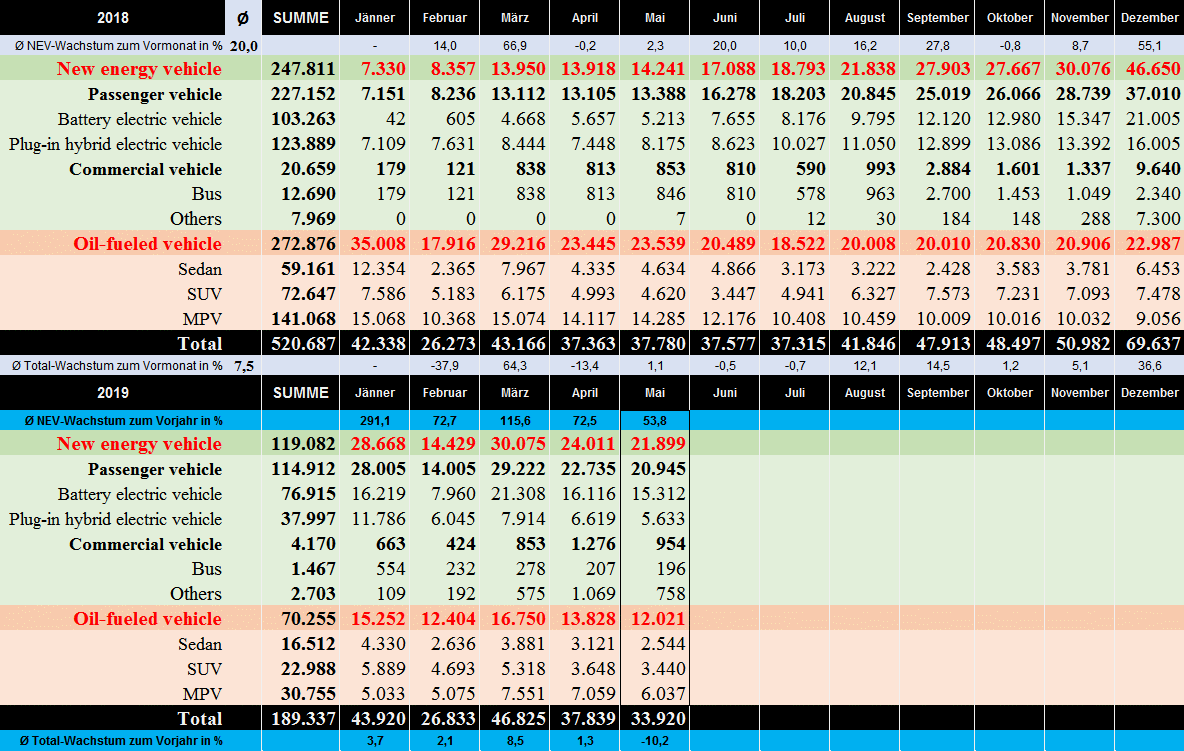
Task: Click 2019 Battery electric März value "21.308"
Action: pyautogui.click(x=518, y=494)
